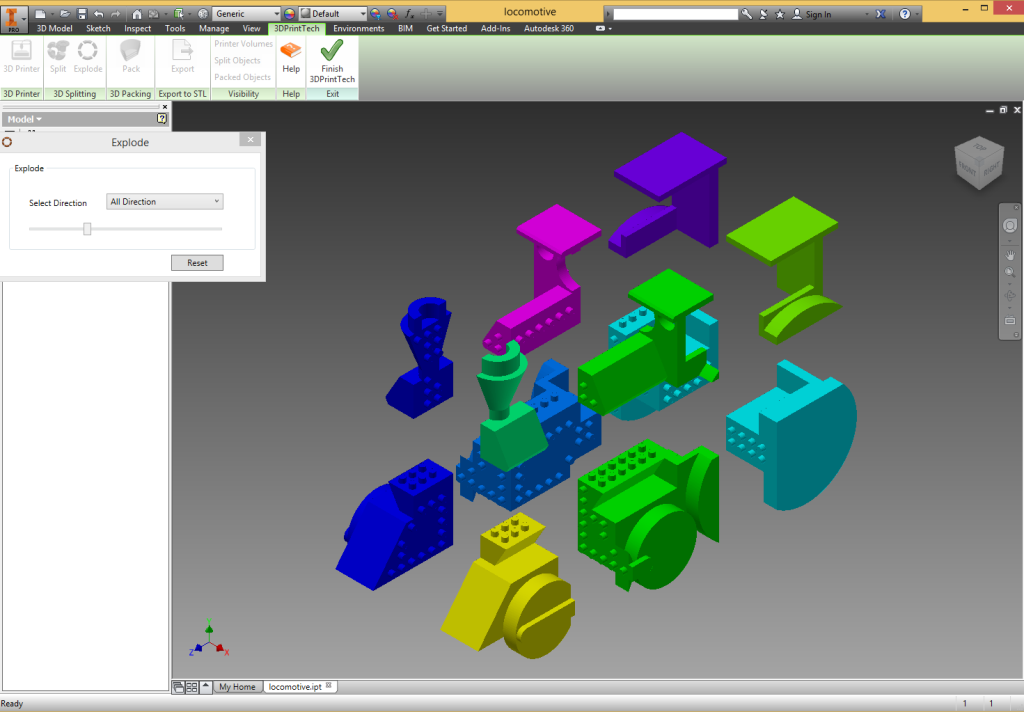
Task: Click the Save icon in quick access toolbar
Action: 82,14
